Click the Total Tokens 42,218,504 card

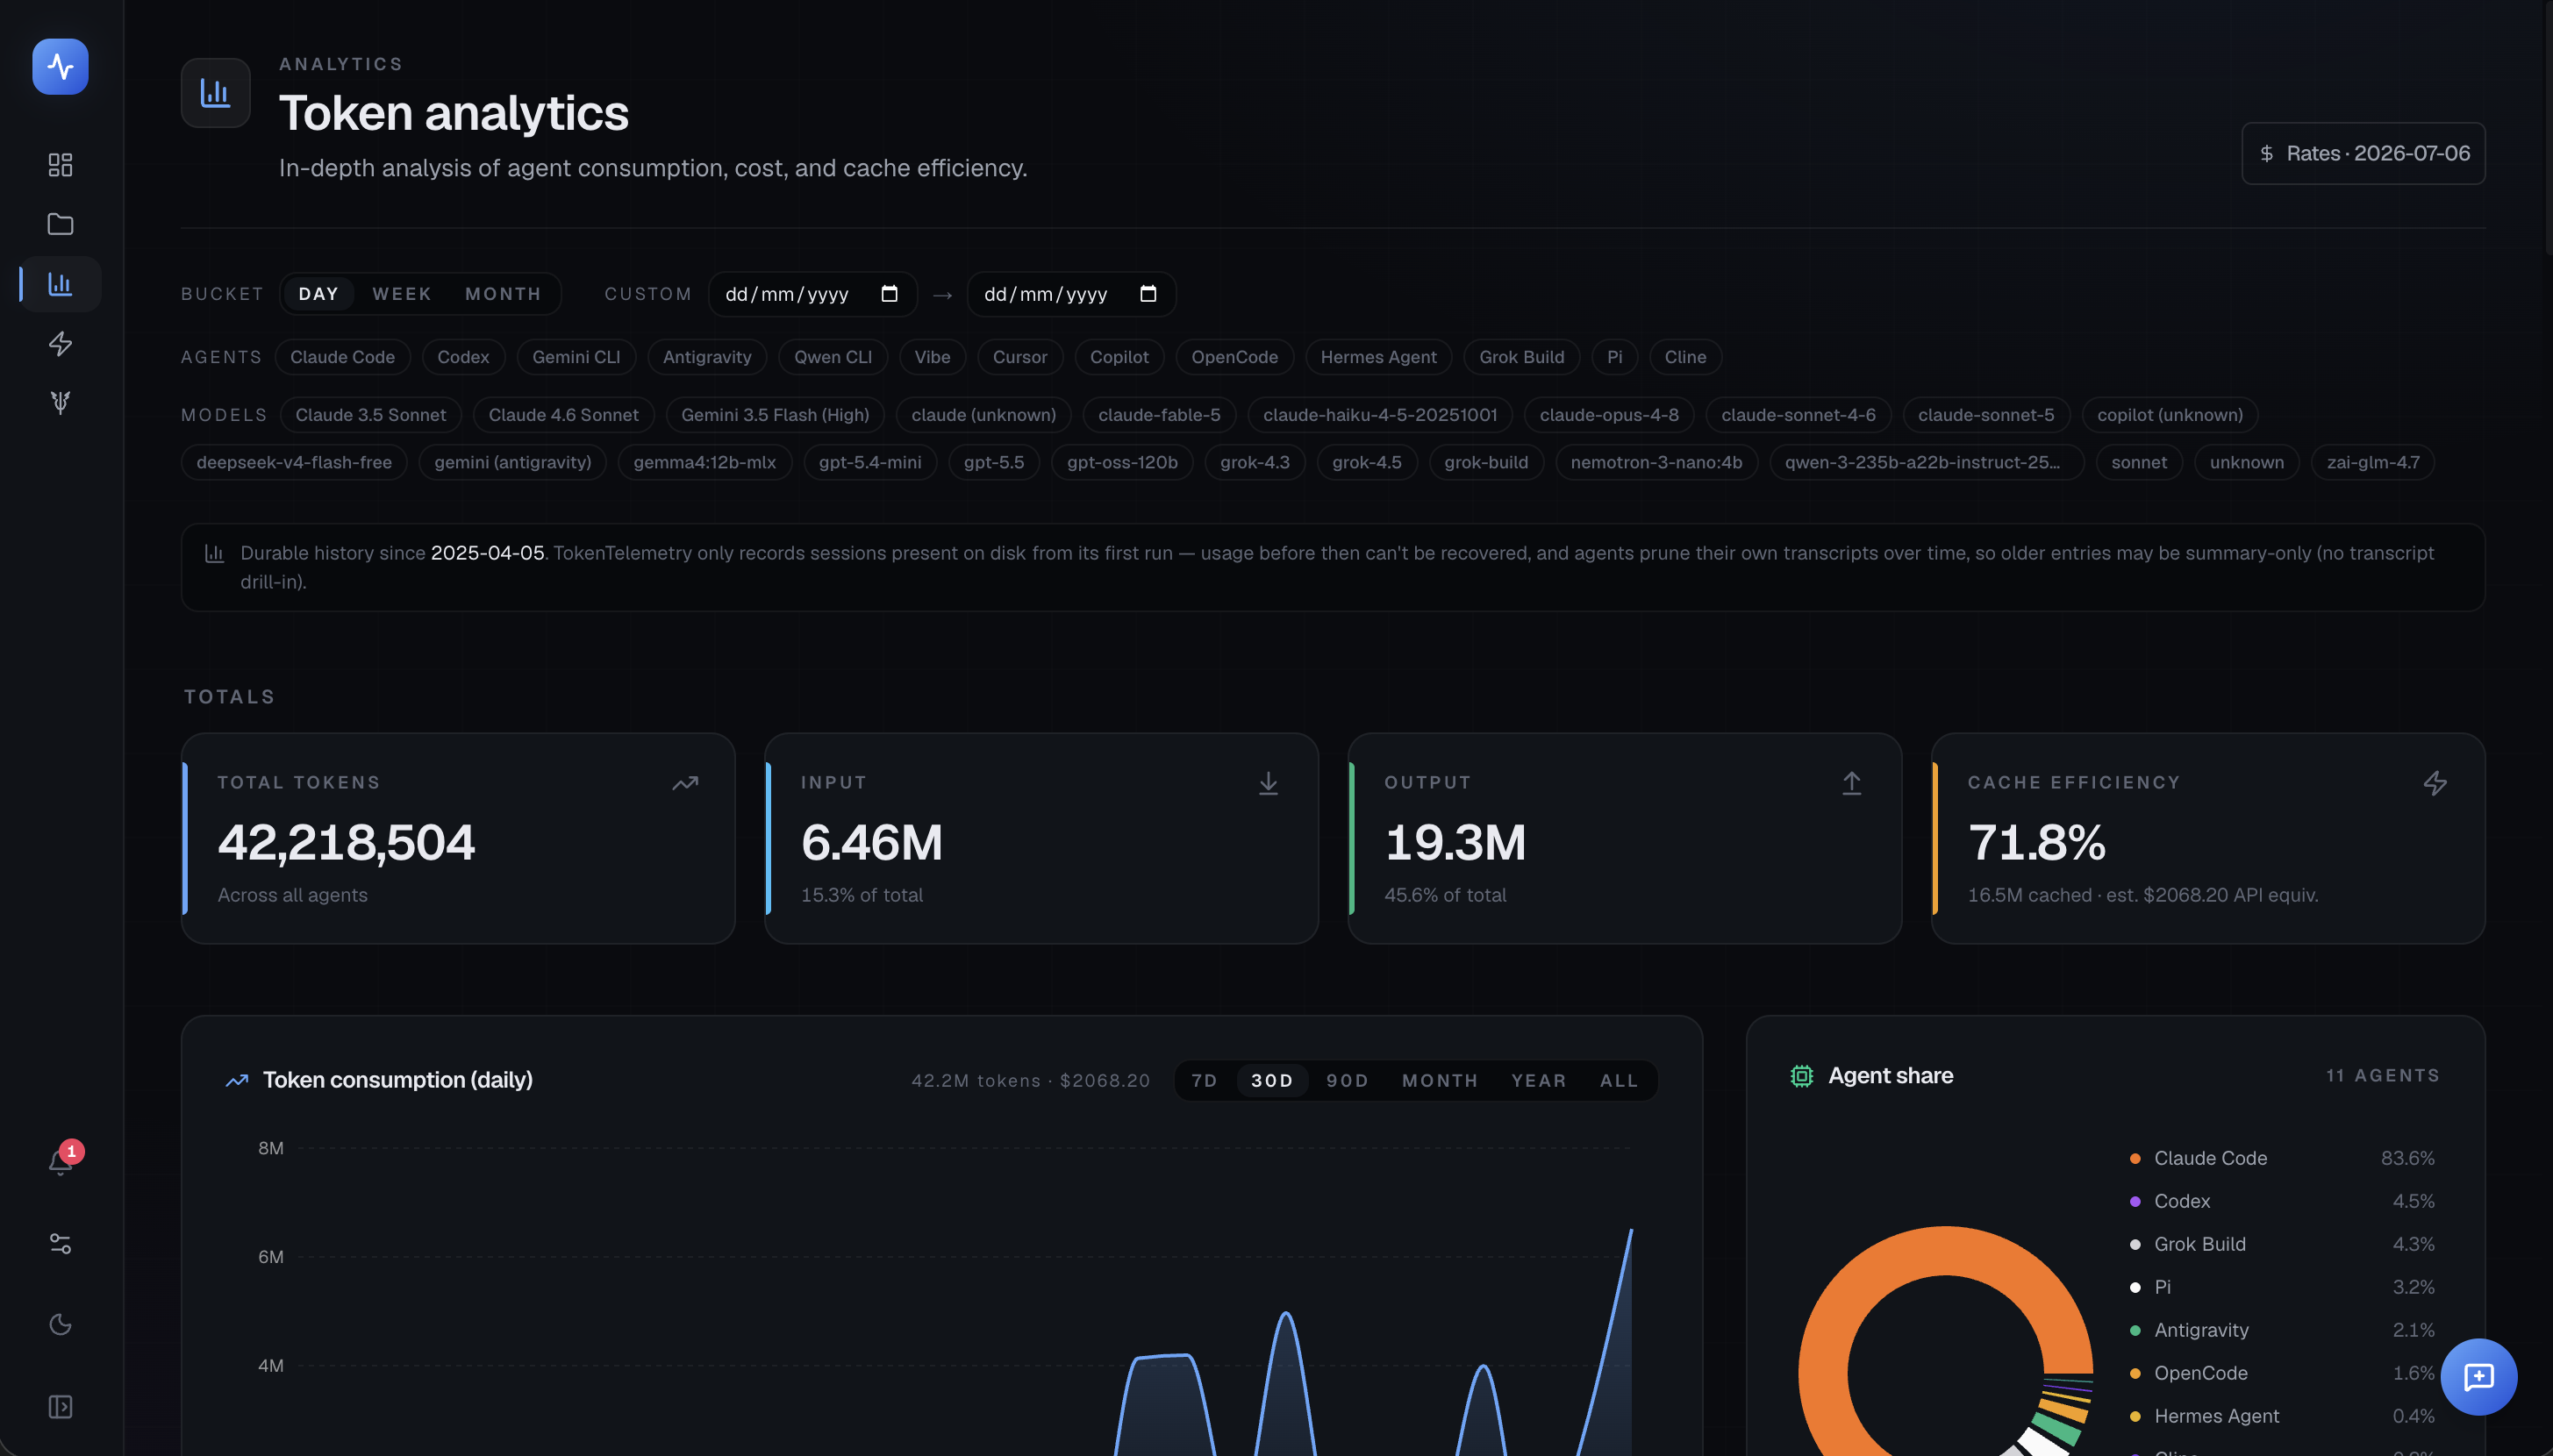tap(458, 838)
